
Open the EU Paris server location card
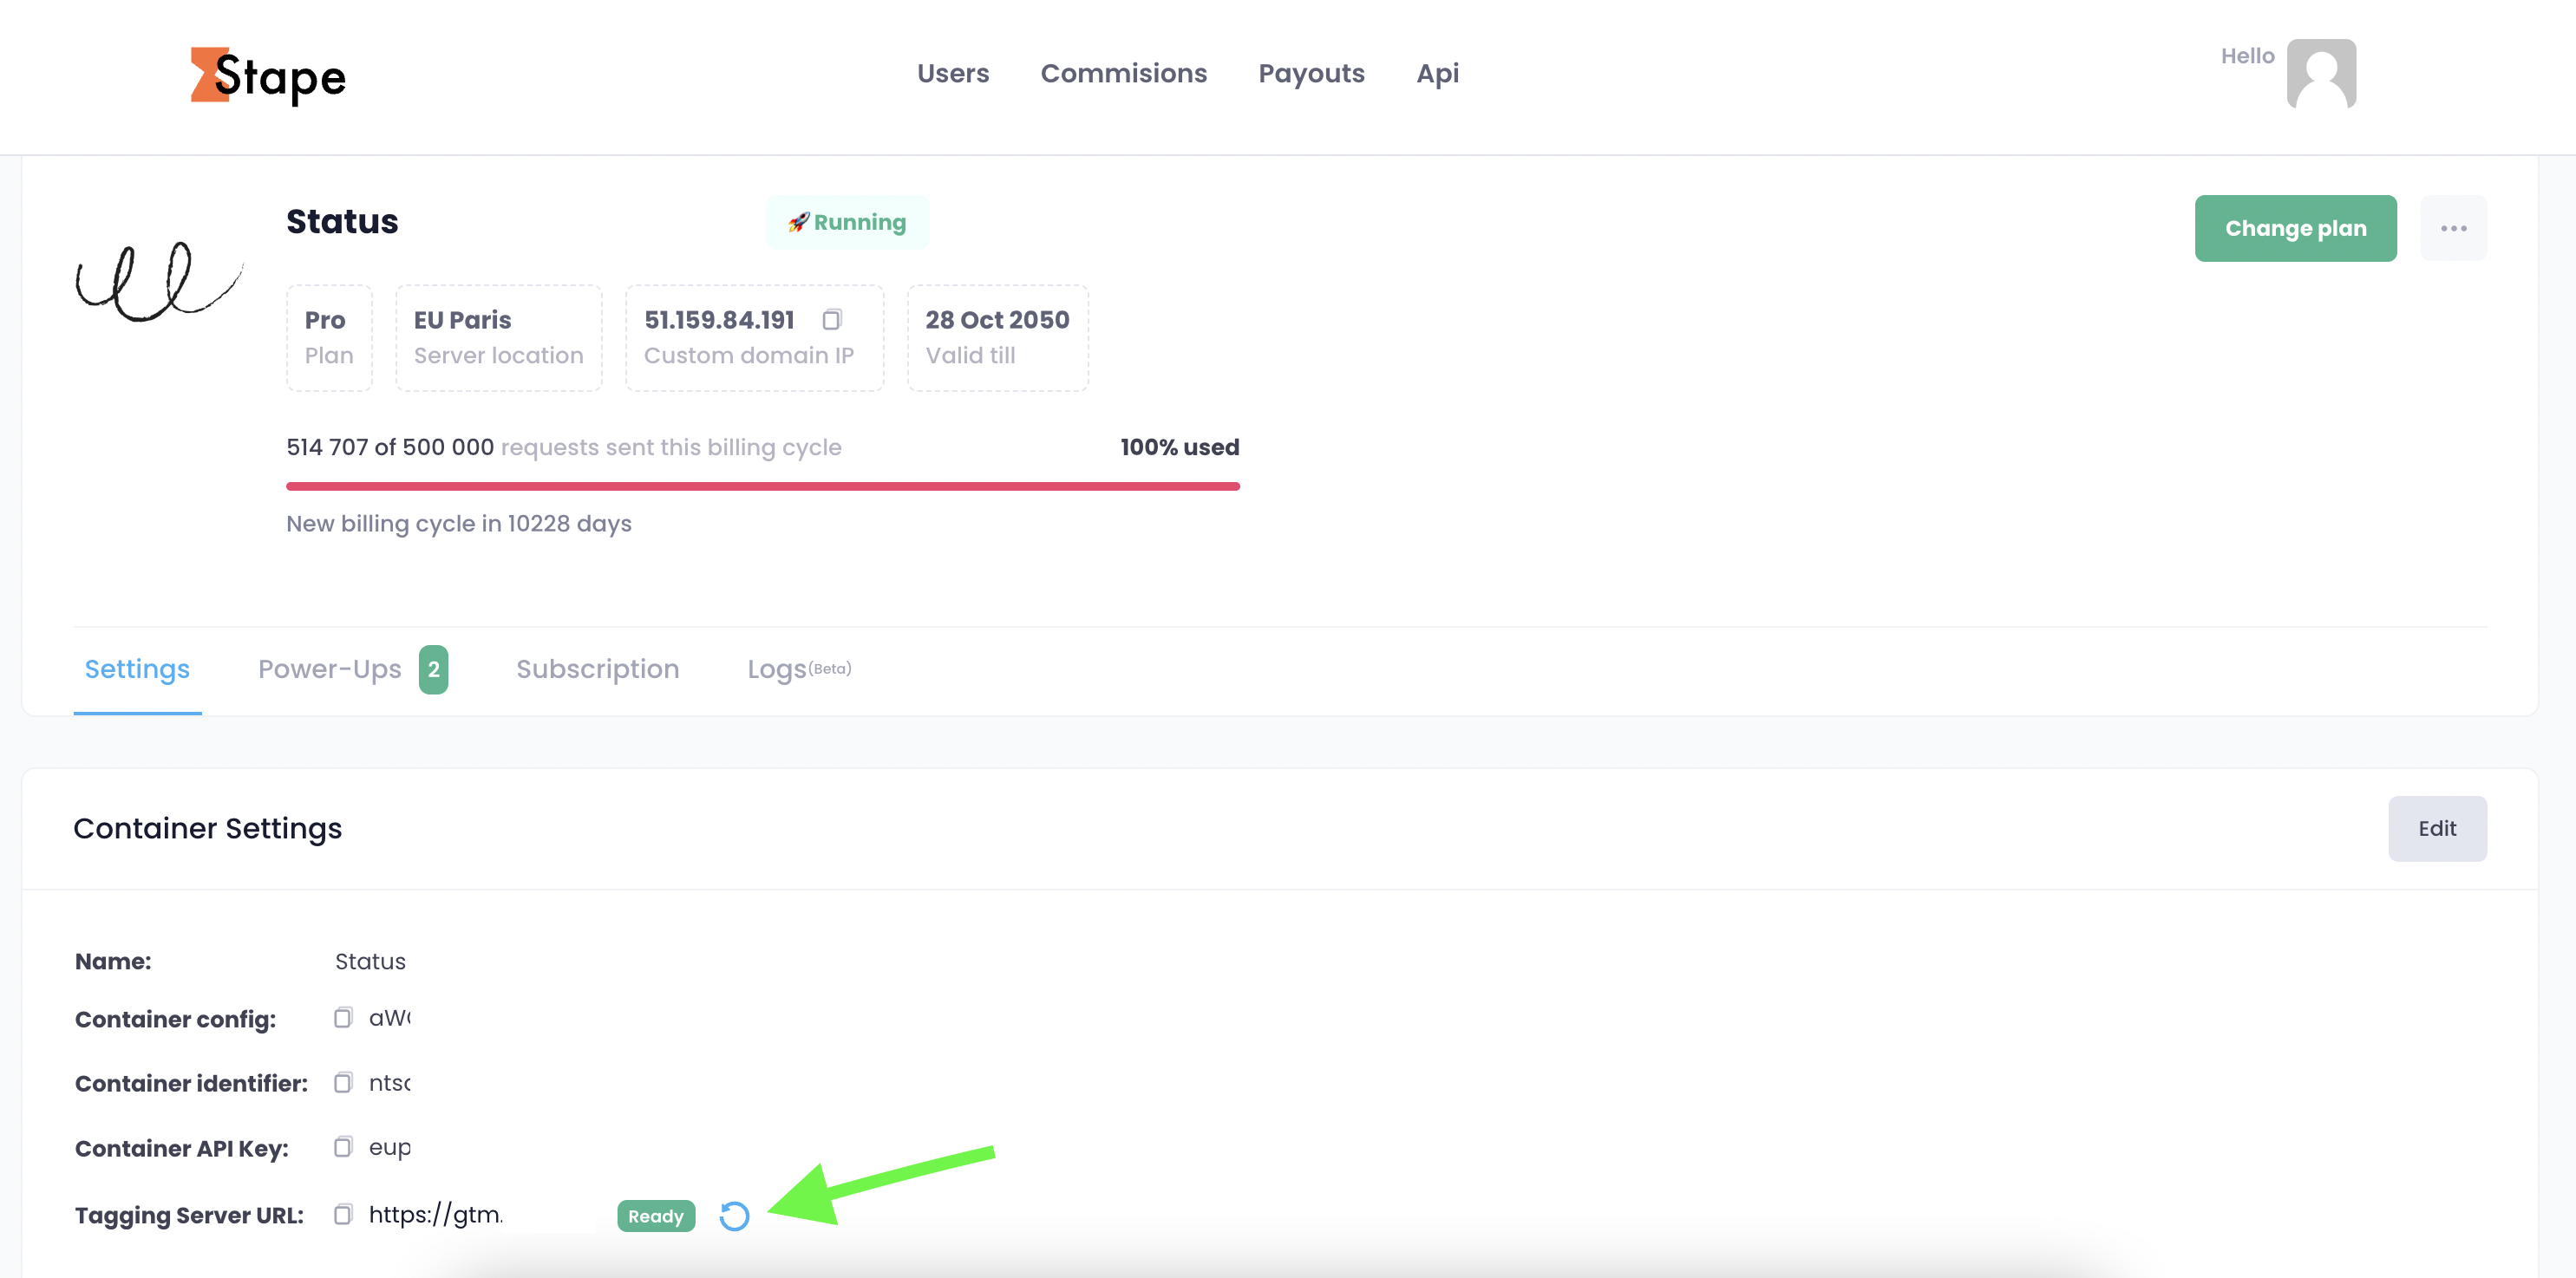point(498,337)
